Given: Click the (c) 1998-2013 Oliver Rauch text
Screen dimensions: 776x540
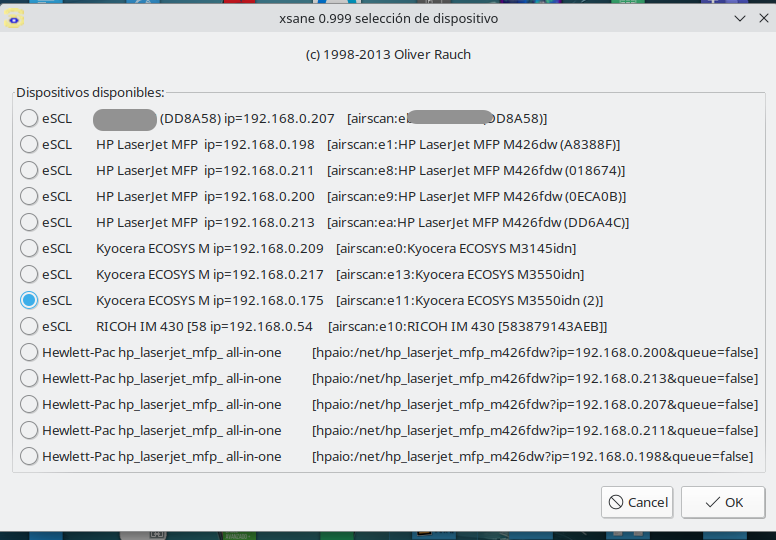Looking at the screenshot, I should click(x=388, y=54).
